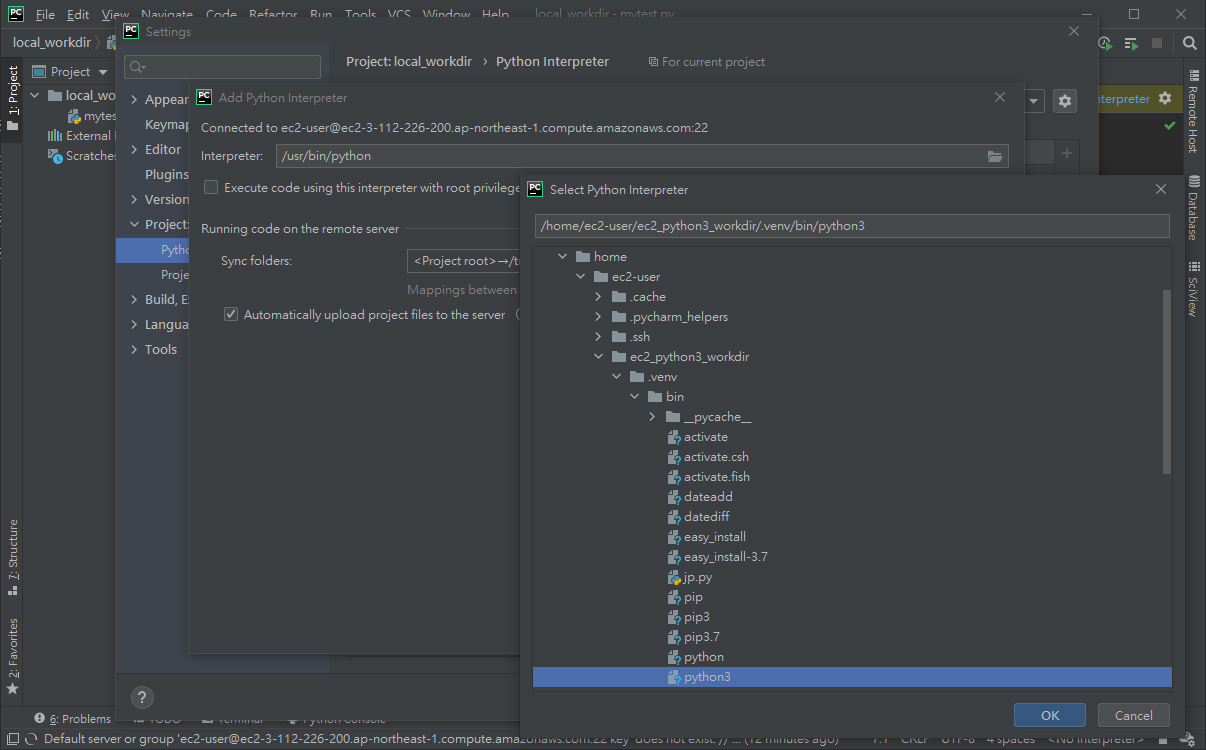Click the file chooser vertical scrollbar

[1166, 381]
